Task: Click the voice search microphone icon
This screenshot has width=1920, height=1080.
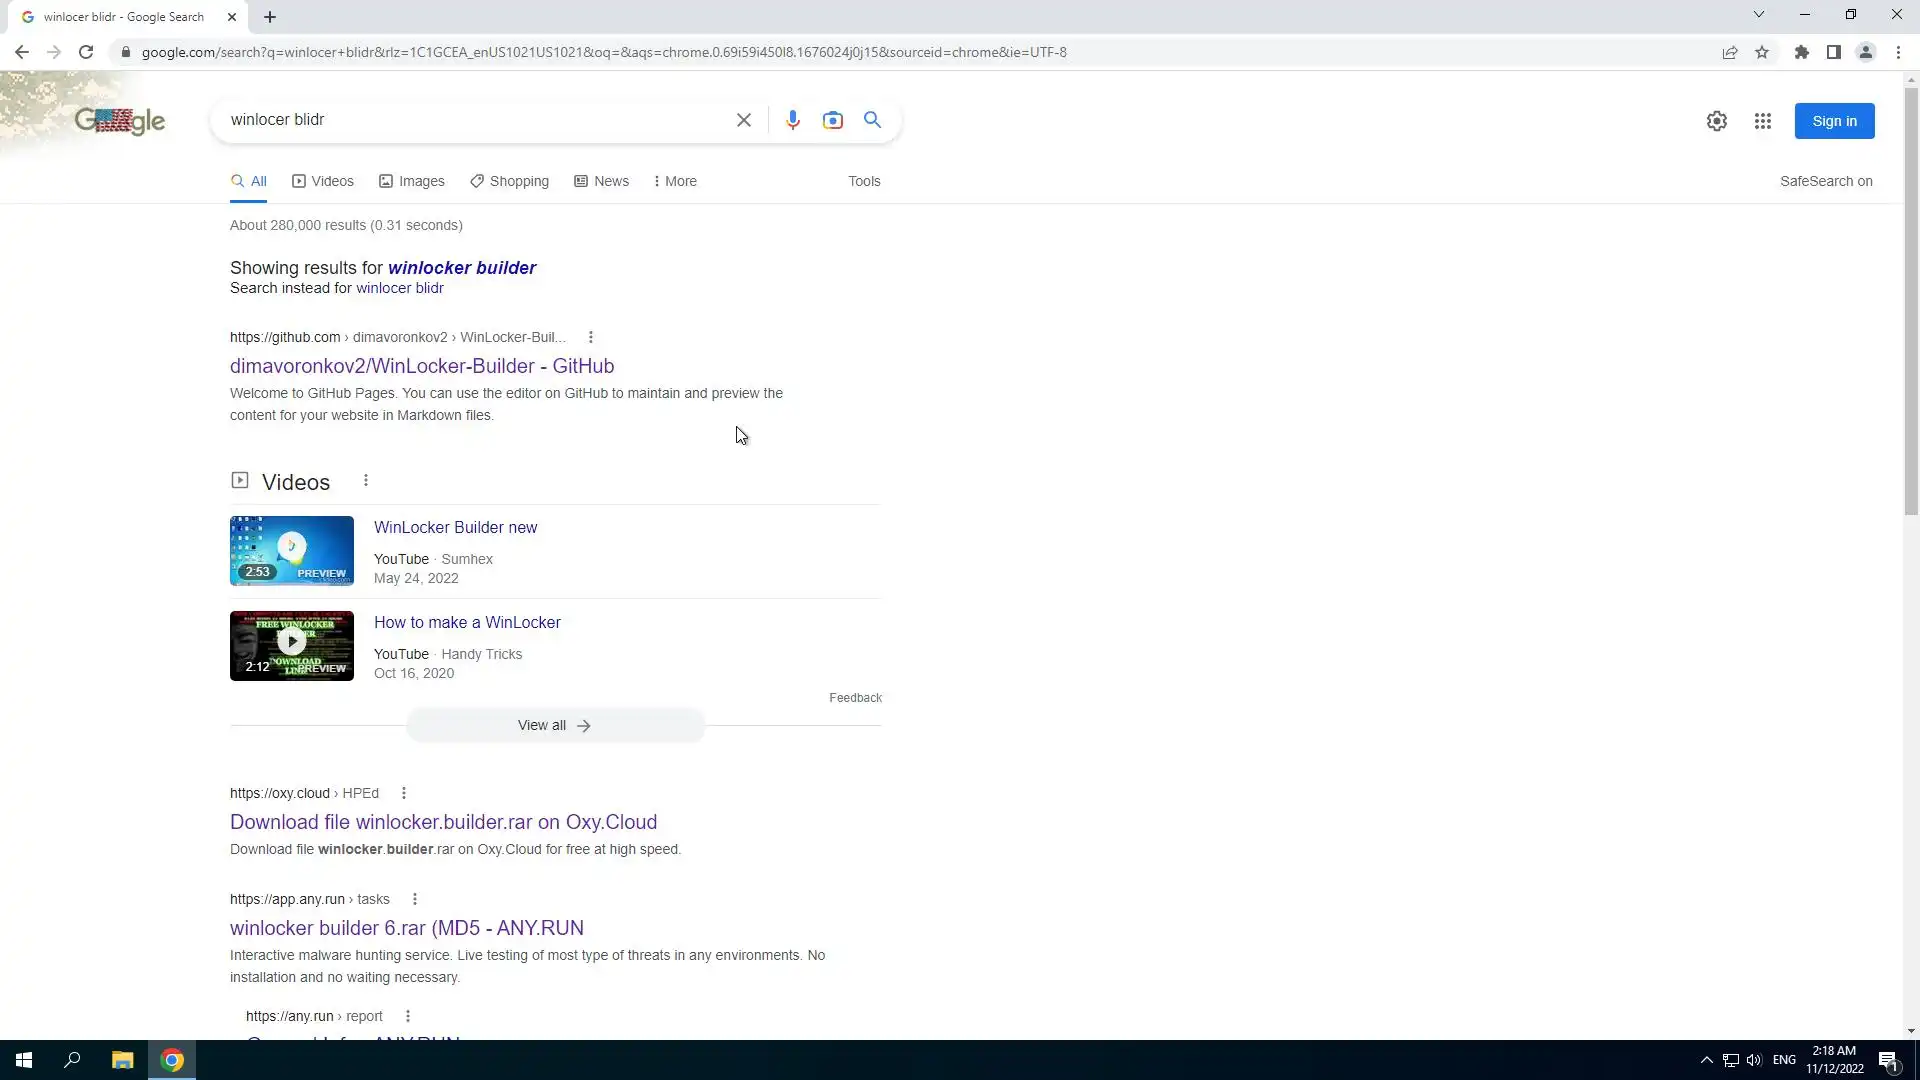Action: (792, 120)
